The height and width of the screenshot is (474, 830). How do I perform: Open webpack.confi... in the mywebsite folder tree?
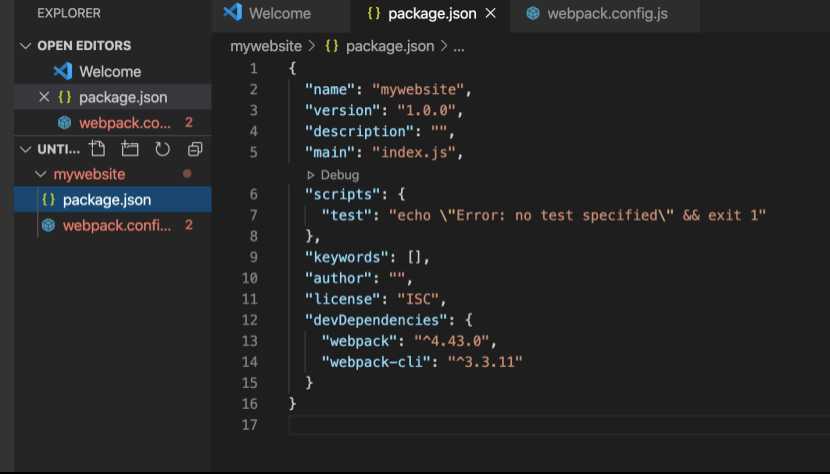click(x=113, y=226)
